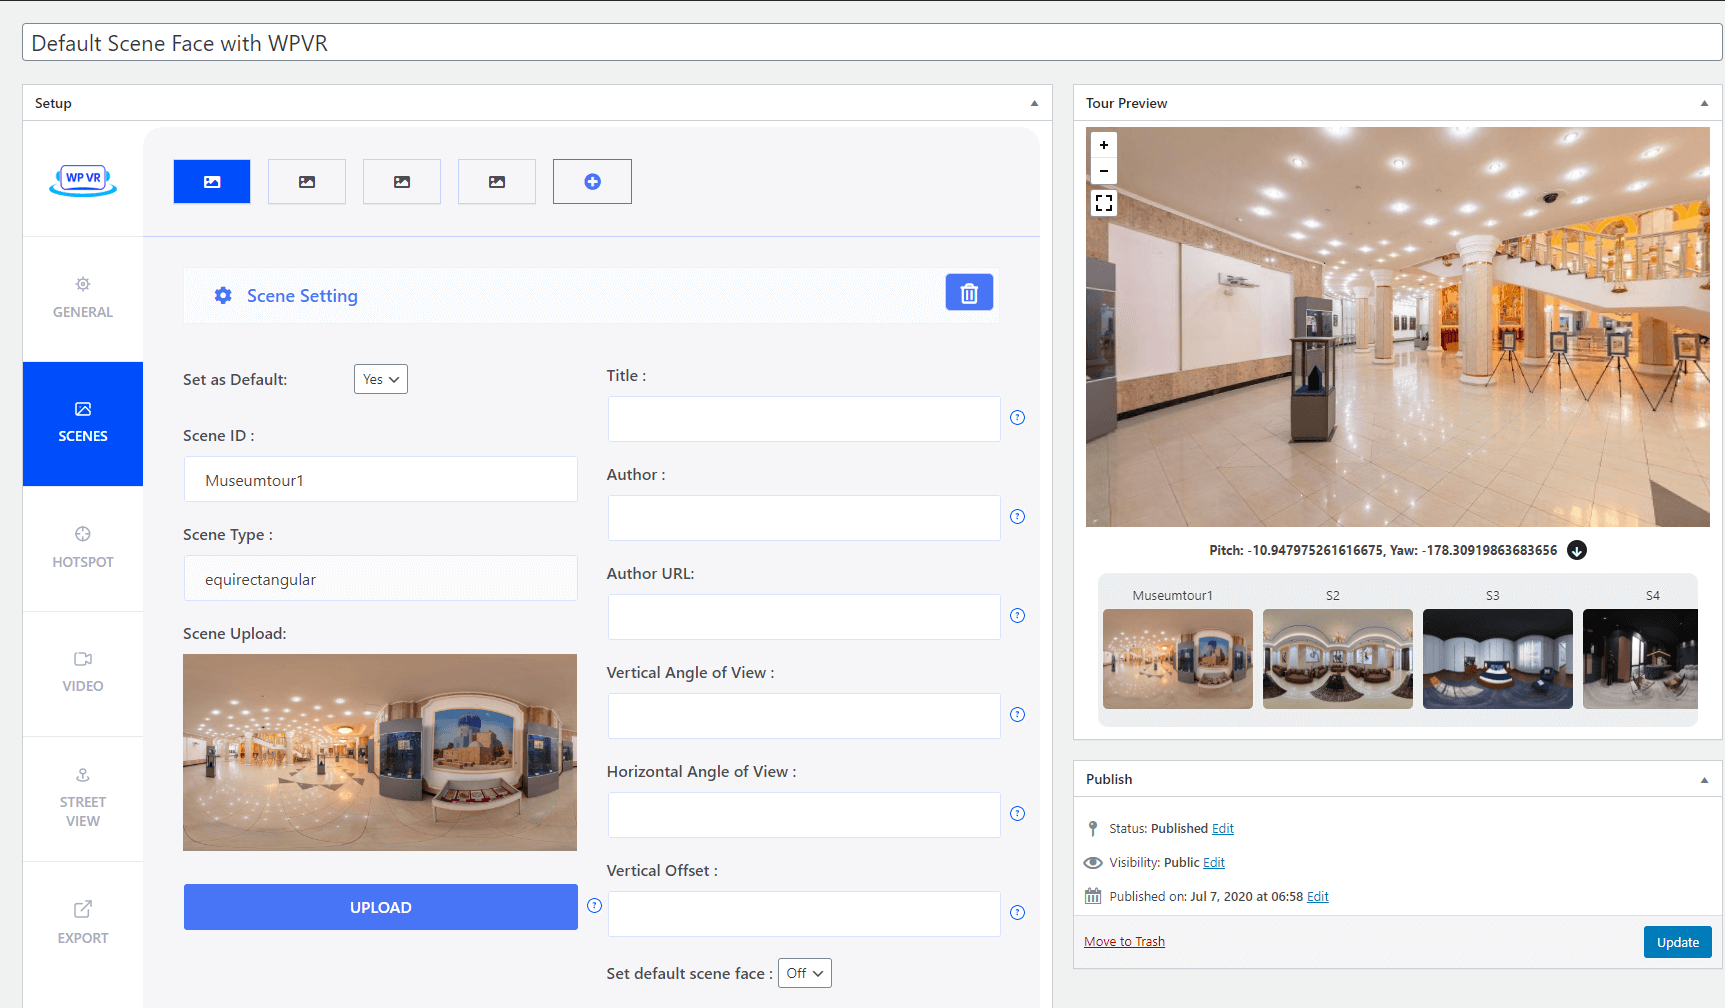Open the Street View tab
Screen dimensions: 1725x1008
click(x=83, y=798)
